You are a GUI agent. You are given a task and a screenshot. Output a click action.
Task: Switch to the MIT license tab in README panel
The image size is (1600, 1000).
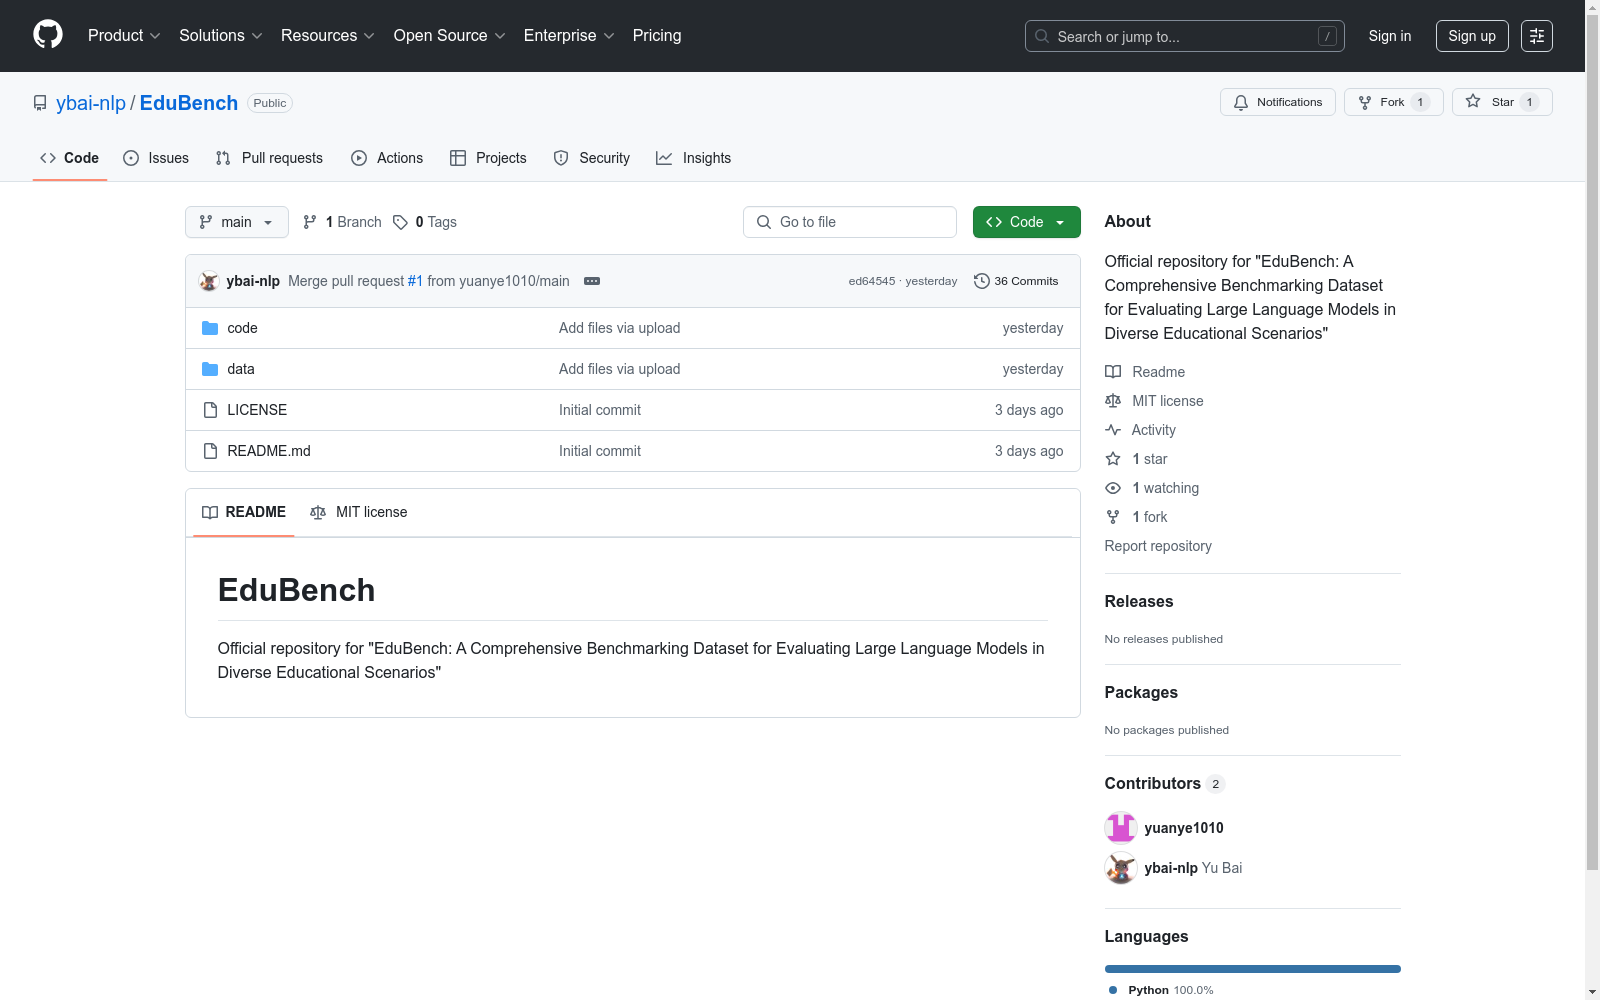(359, 512)
